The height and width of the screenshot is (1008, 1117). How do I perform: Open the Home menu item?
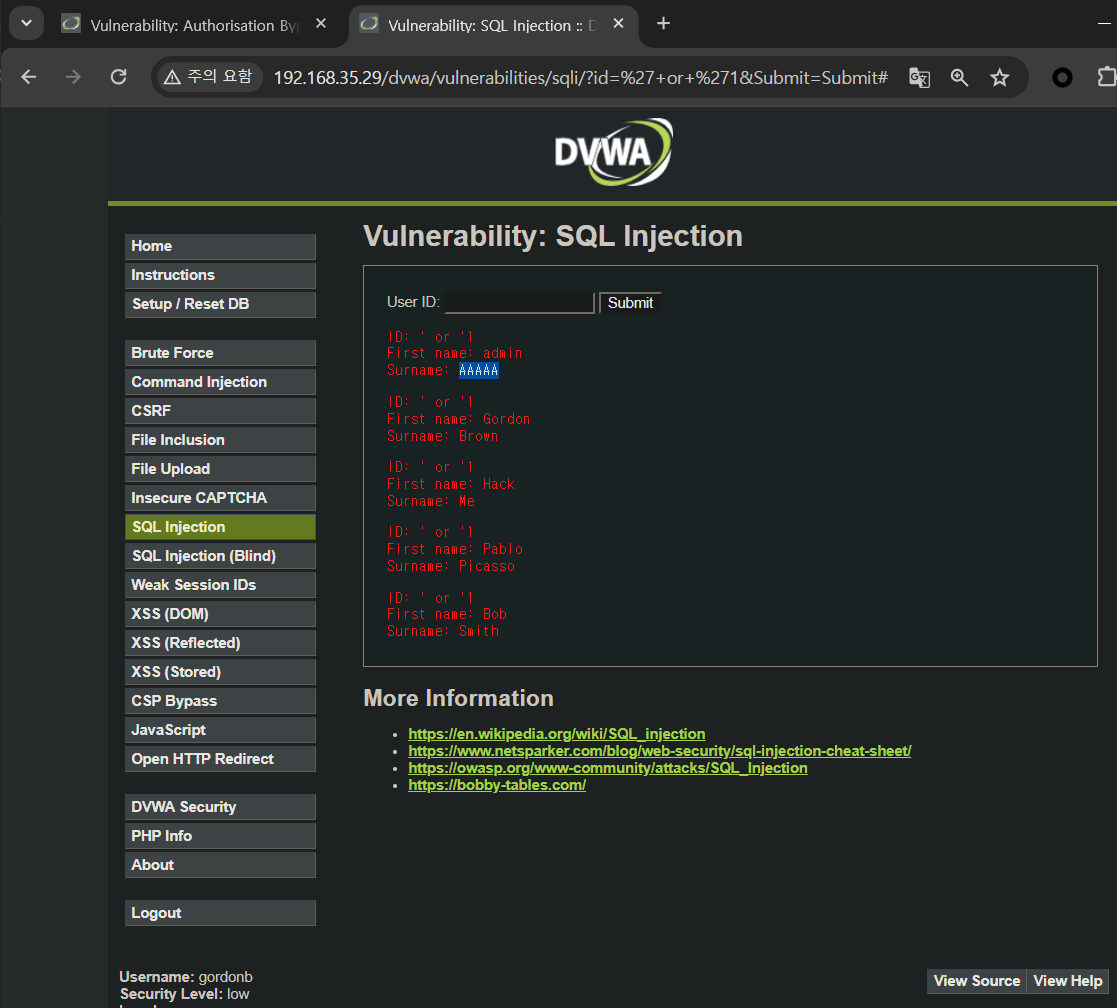(220, 246)
